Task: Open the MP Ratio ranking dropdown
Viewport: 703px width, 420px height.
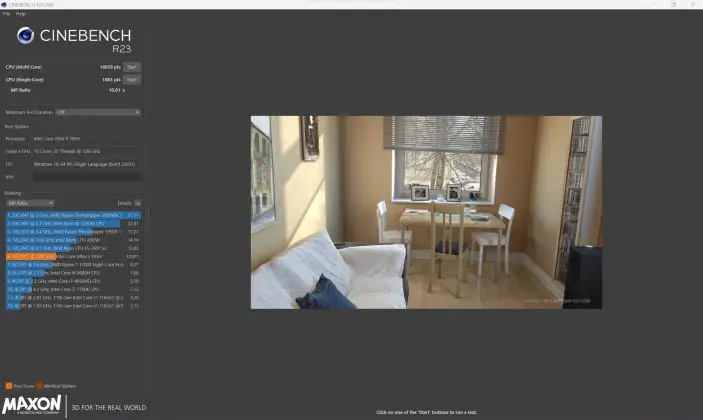Action: coord(30,203)
